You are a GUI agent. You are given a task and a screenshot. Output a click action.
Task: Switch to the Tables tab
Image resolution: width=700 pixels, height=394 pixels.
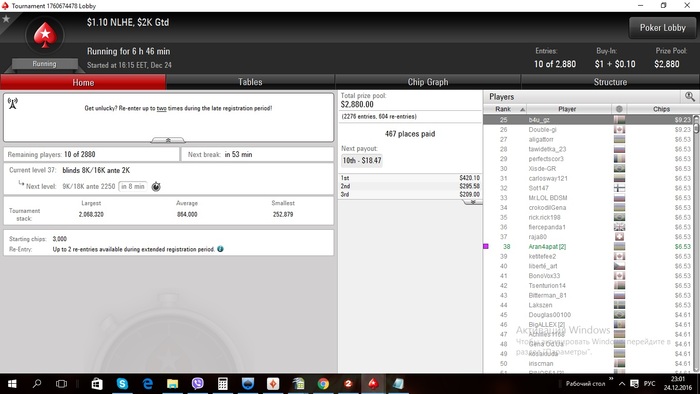[250, 82]
